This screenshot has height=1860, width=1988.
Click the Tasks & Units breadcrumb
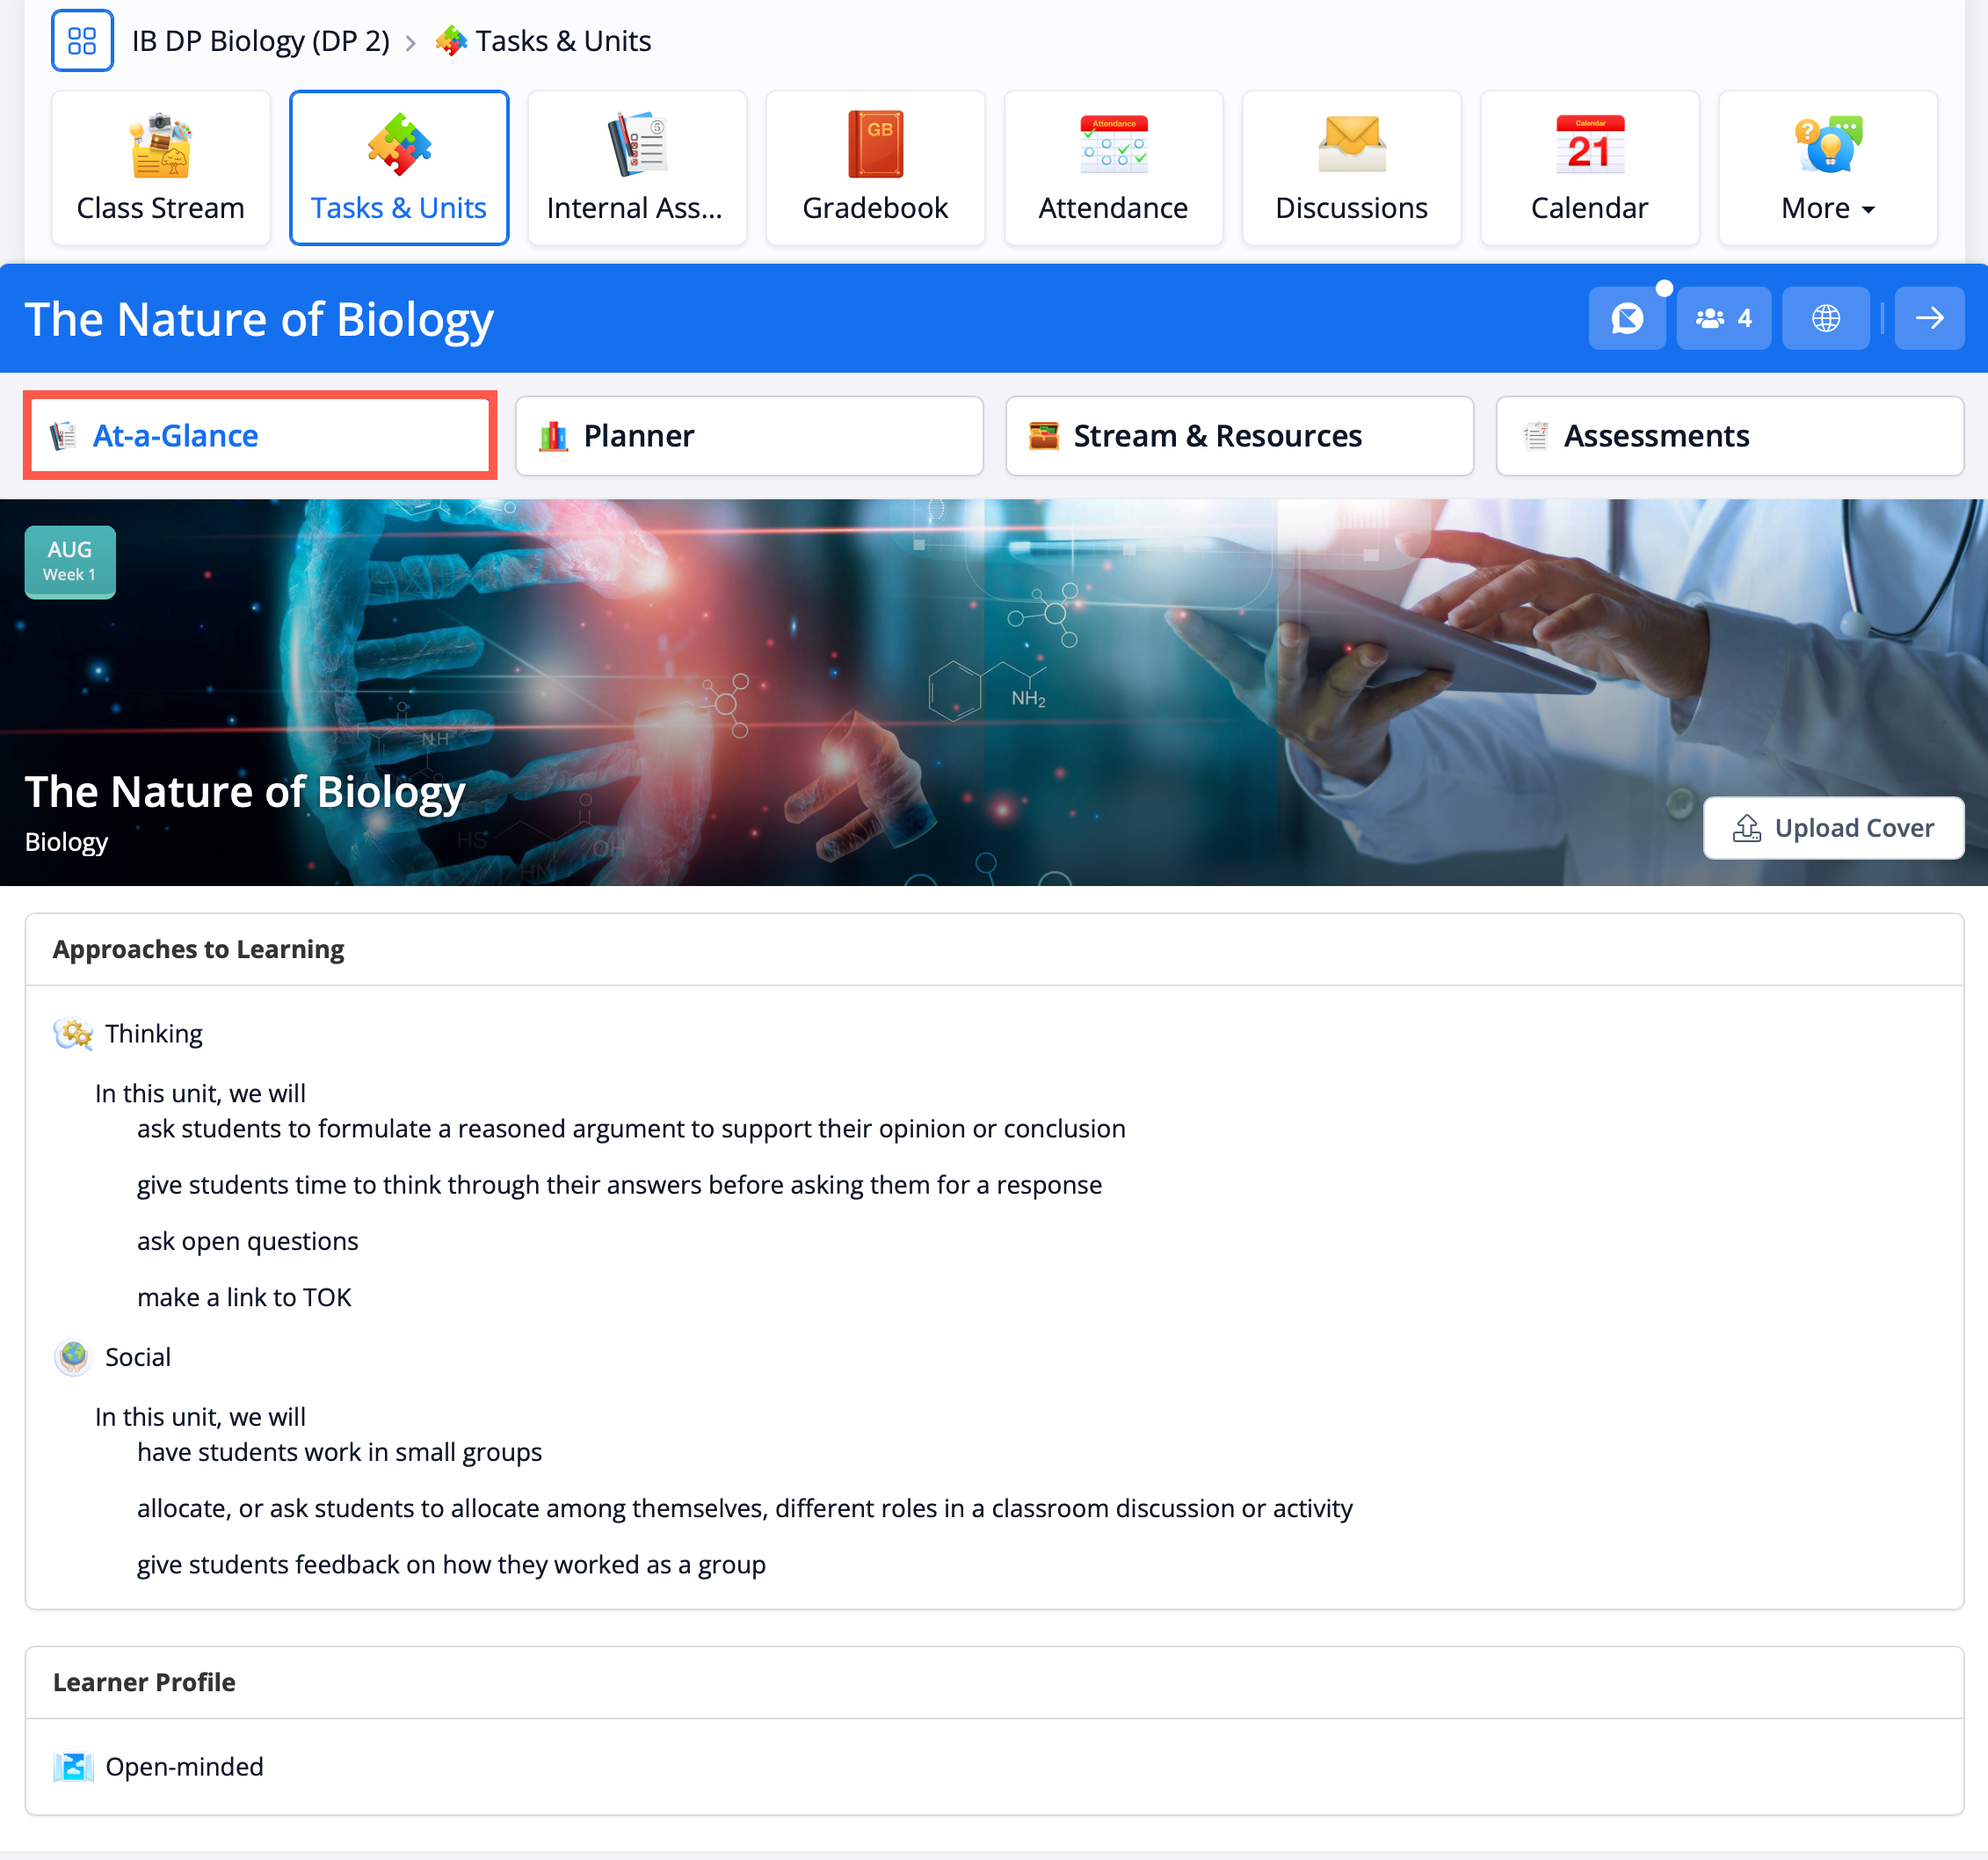[x=562, y=41]
